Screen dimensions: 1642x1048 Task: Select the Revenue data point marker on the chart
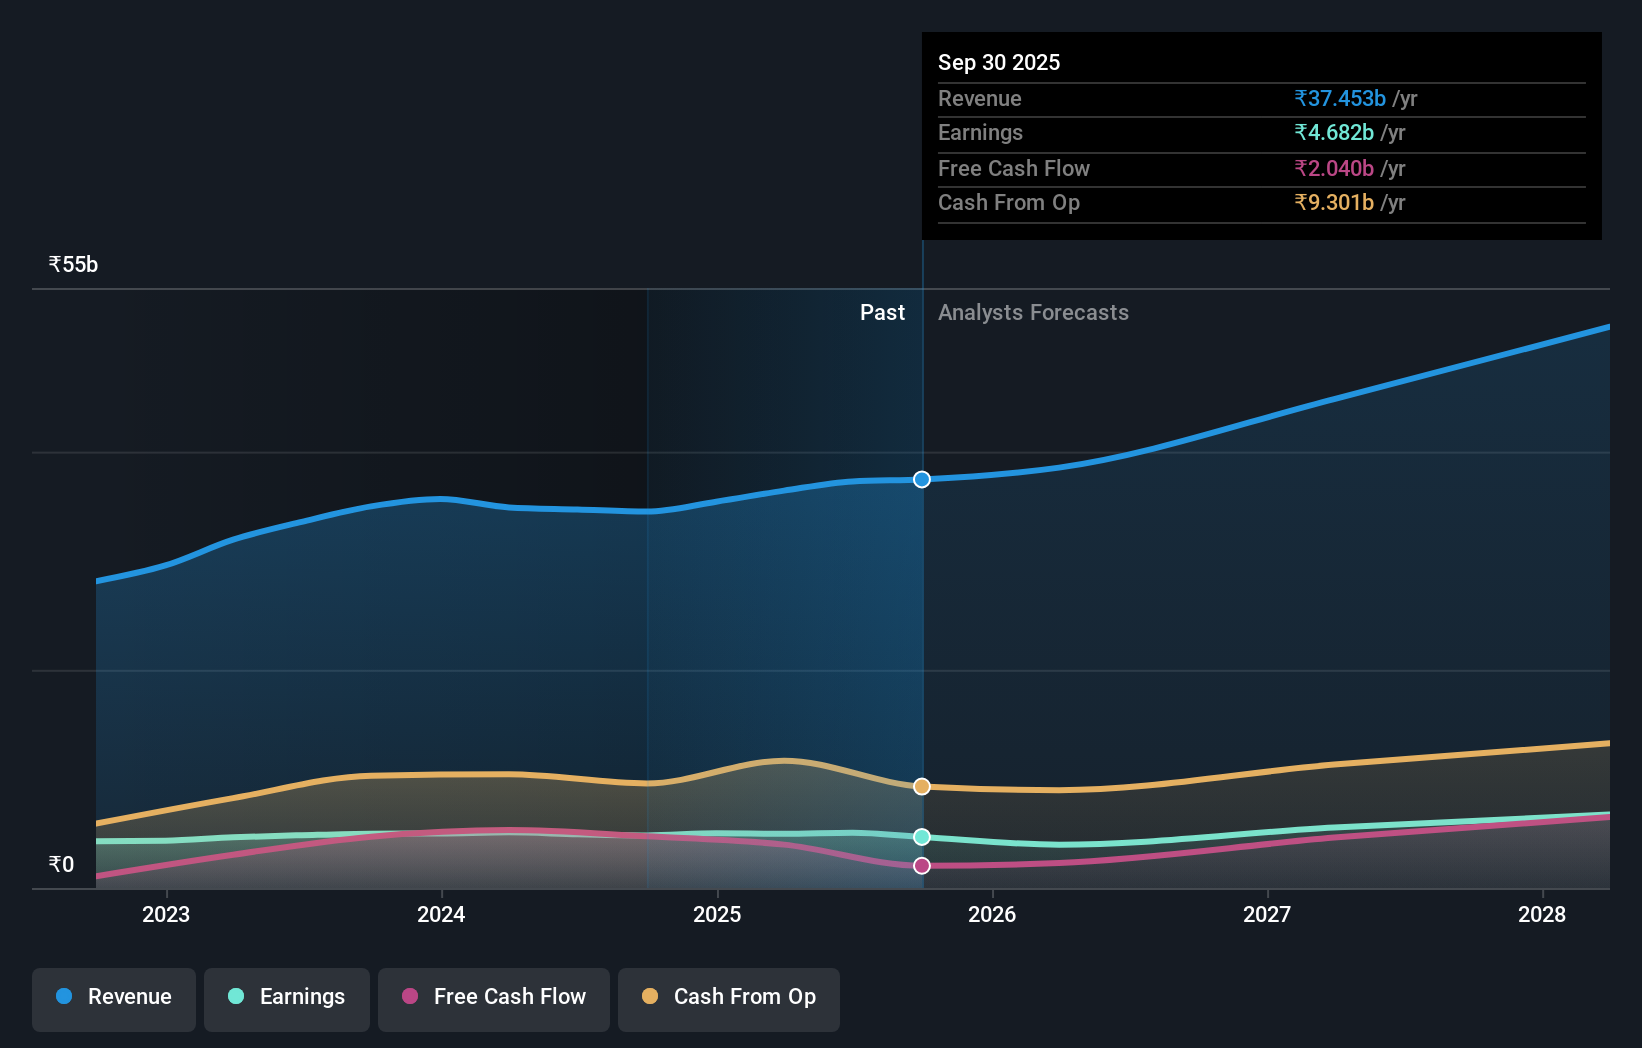coord(921,479)
